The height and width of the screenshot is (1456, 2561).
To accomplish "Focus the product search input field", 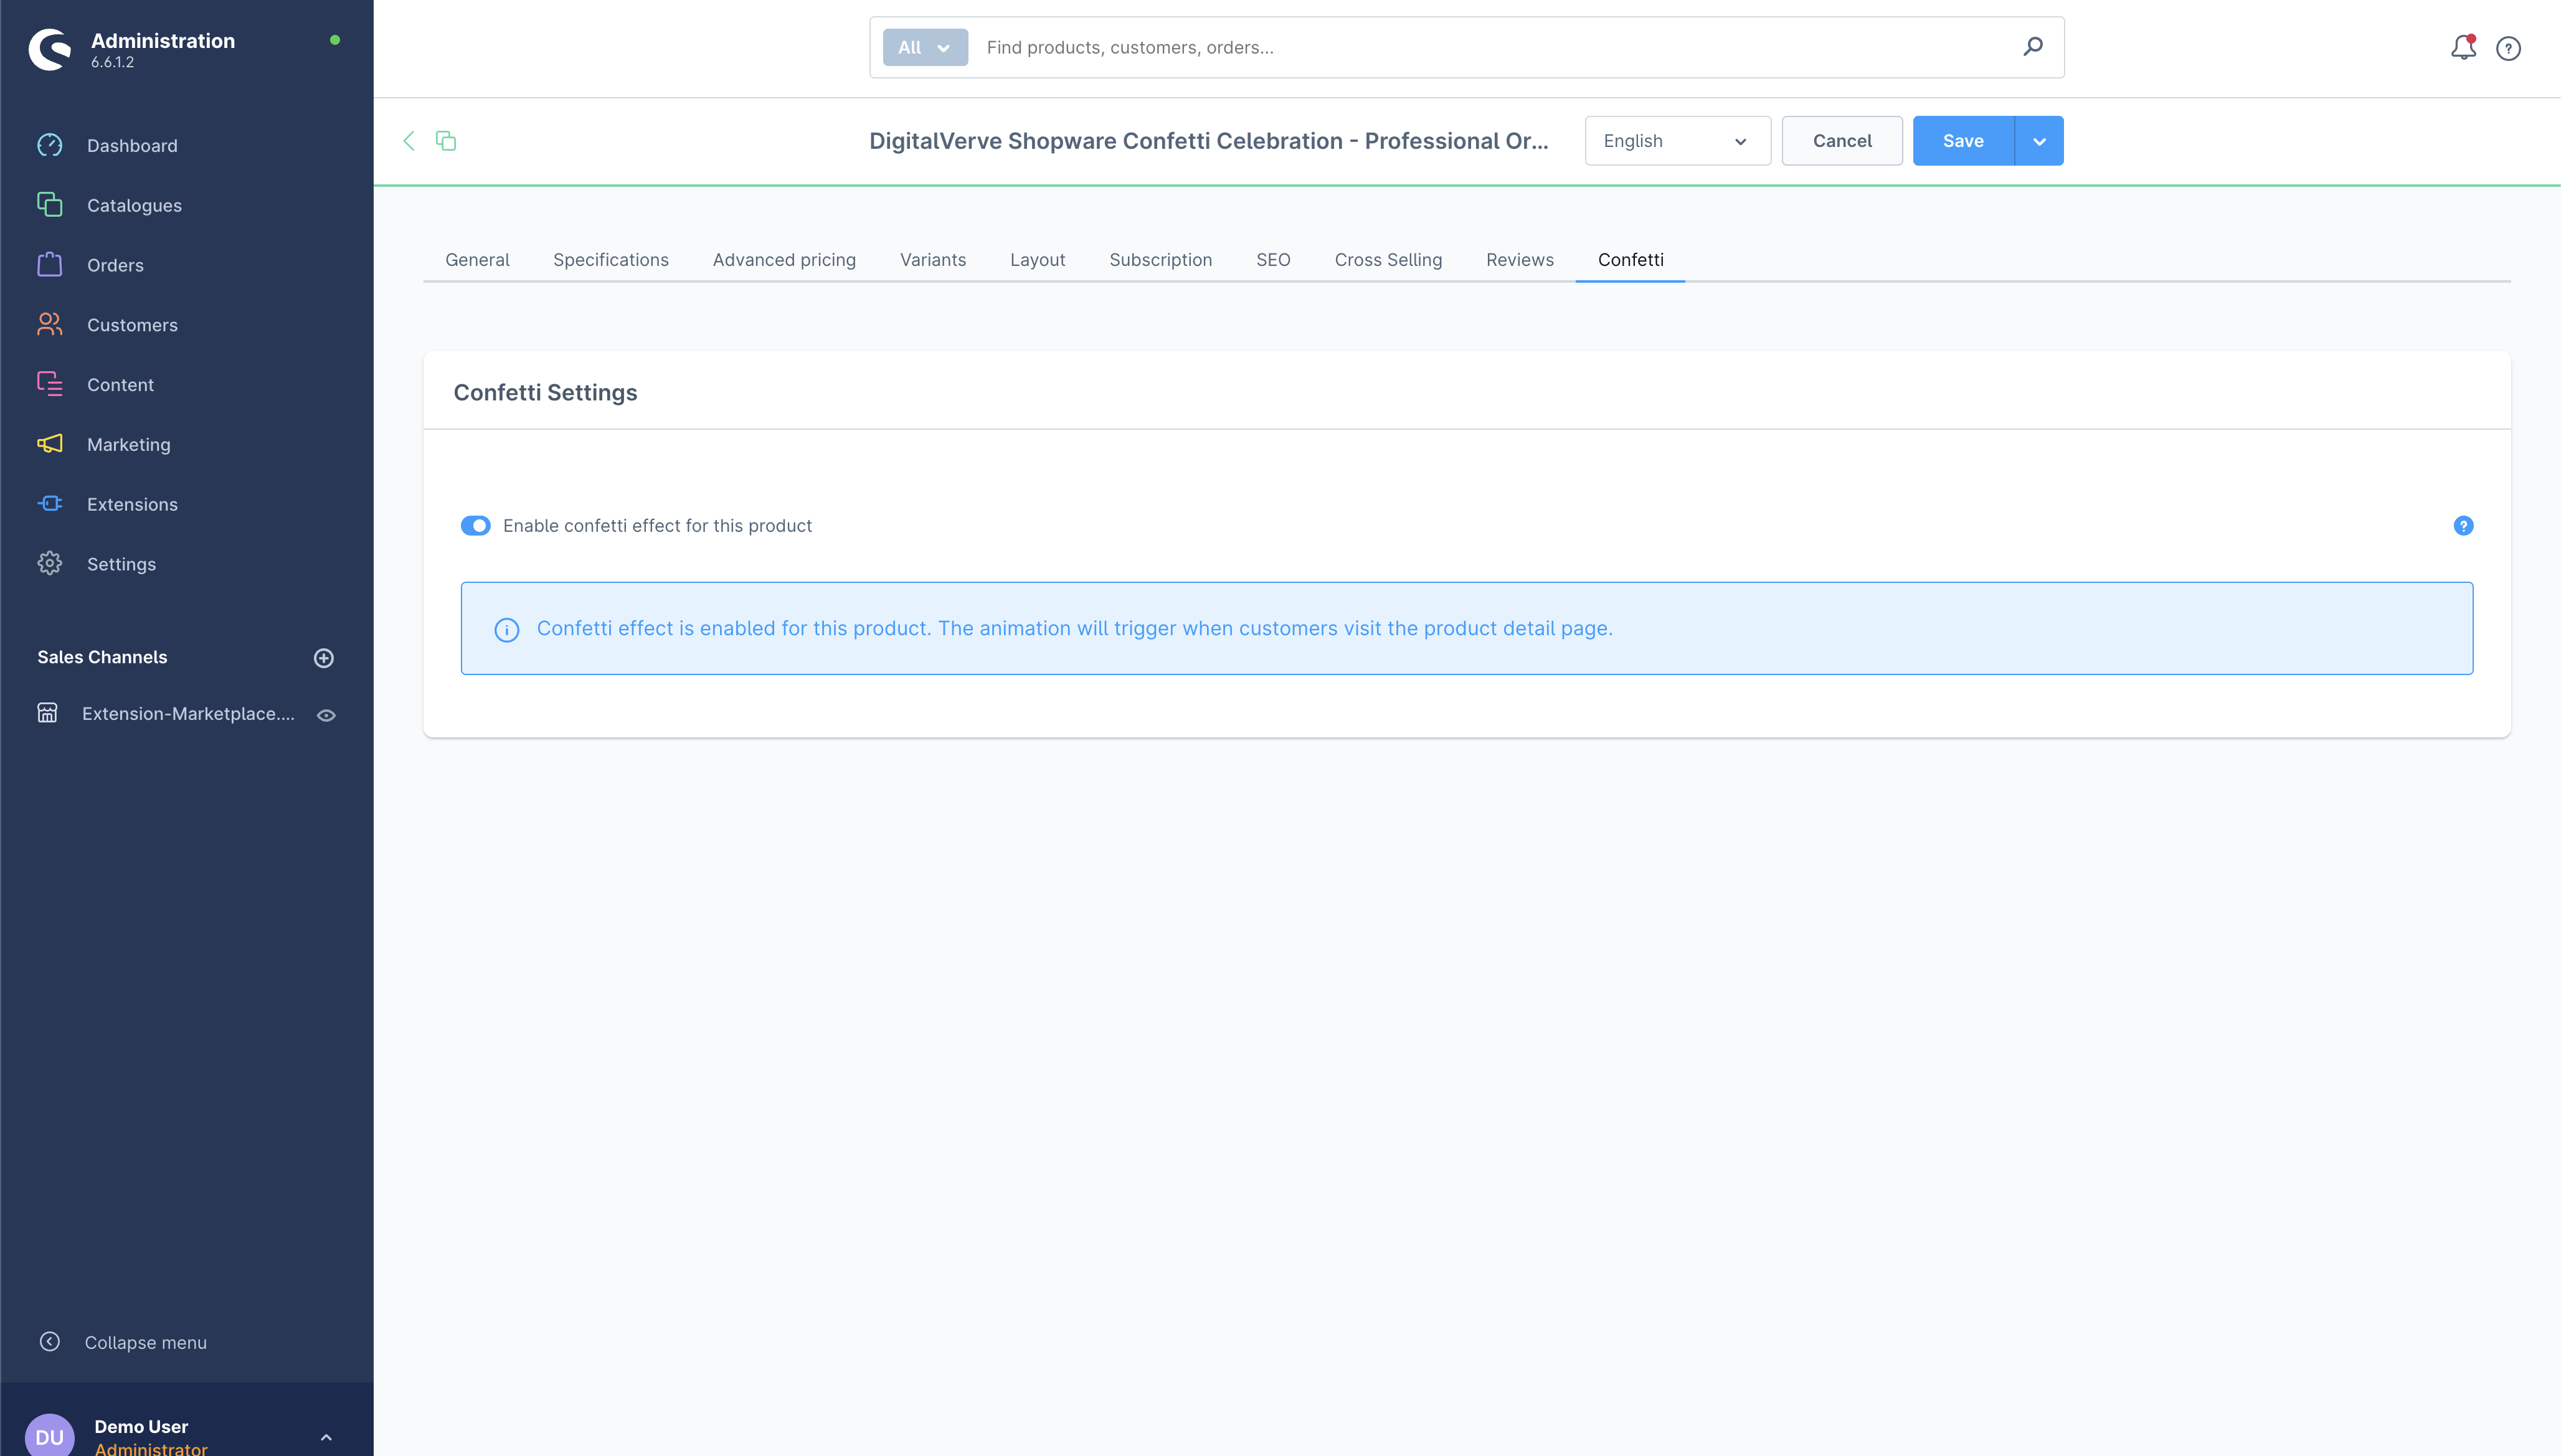I will pos(1490,47).
